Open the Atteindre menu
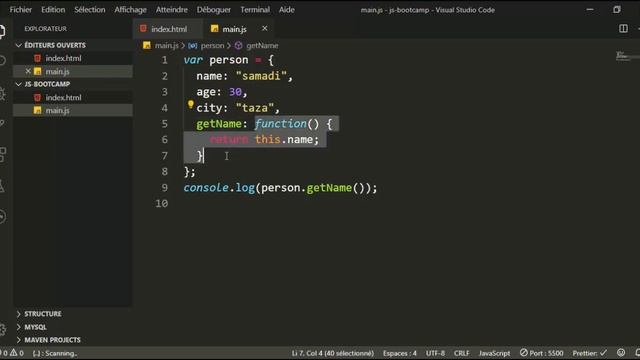Screen dimensions: 640x360 coord(172,10)
